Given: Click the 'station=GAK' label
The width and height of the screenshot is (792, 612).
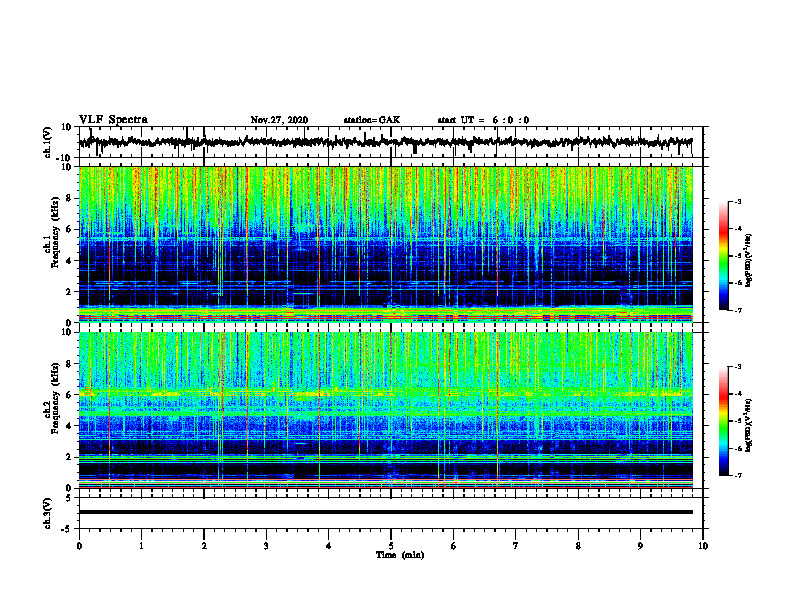Looking at the screenshot, I should click(372, 120).
